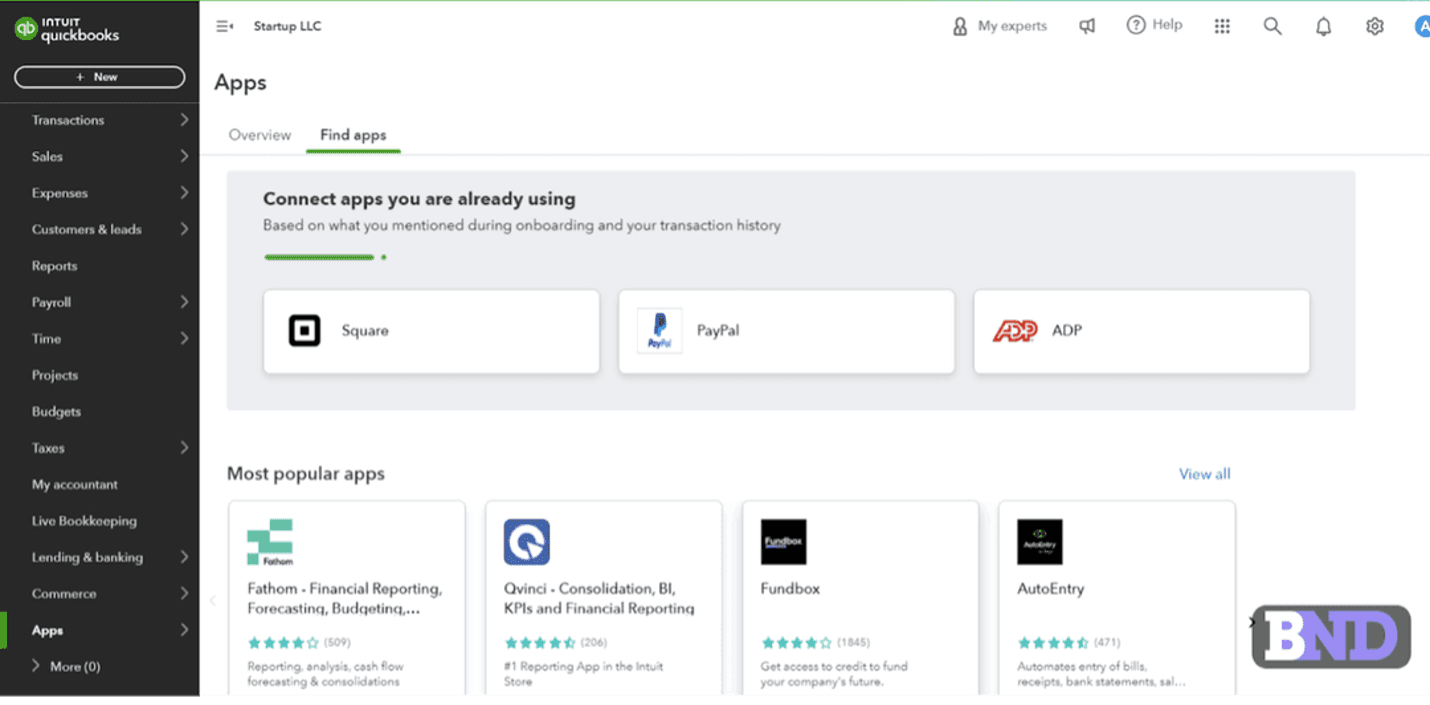The image size is (1430, 705).
Task: Open the user account avatar
Action: (1421, 26)
